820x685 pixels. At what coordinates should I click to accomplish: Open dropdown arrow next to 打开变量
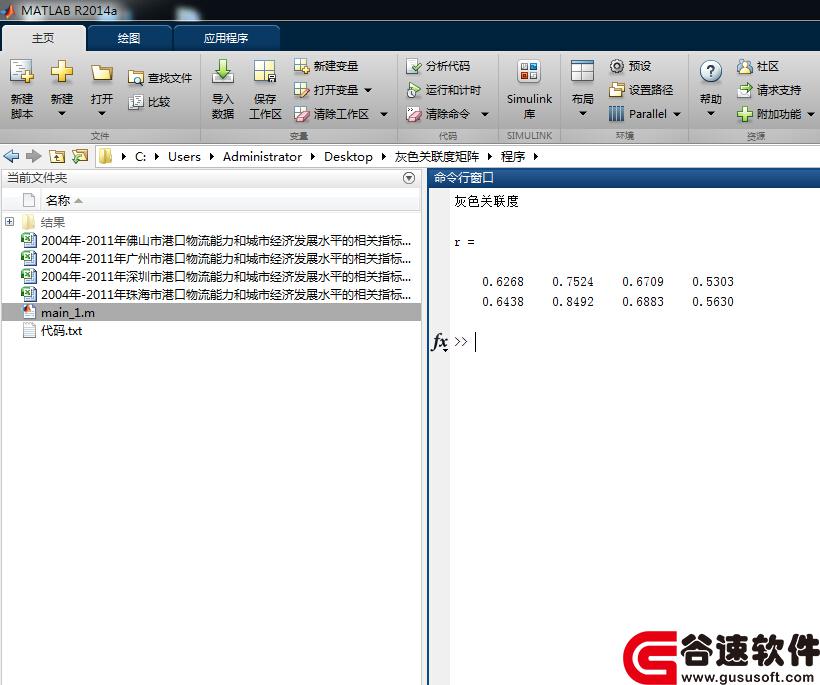coord(368,90)
